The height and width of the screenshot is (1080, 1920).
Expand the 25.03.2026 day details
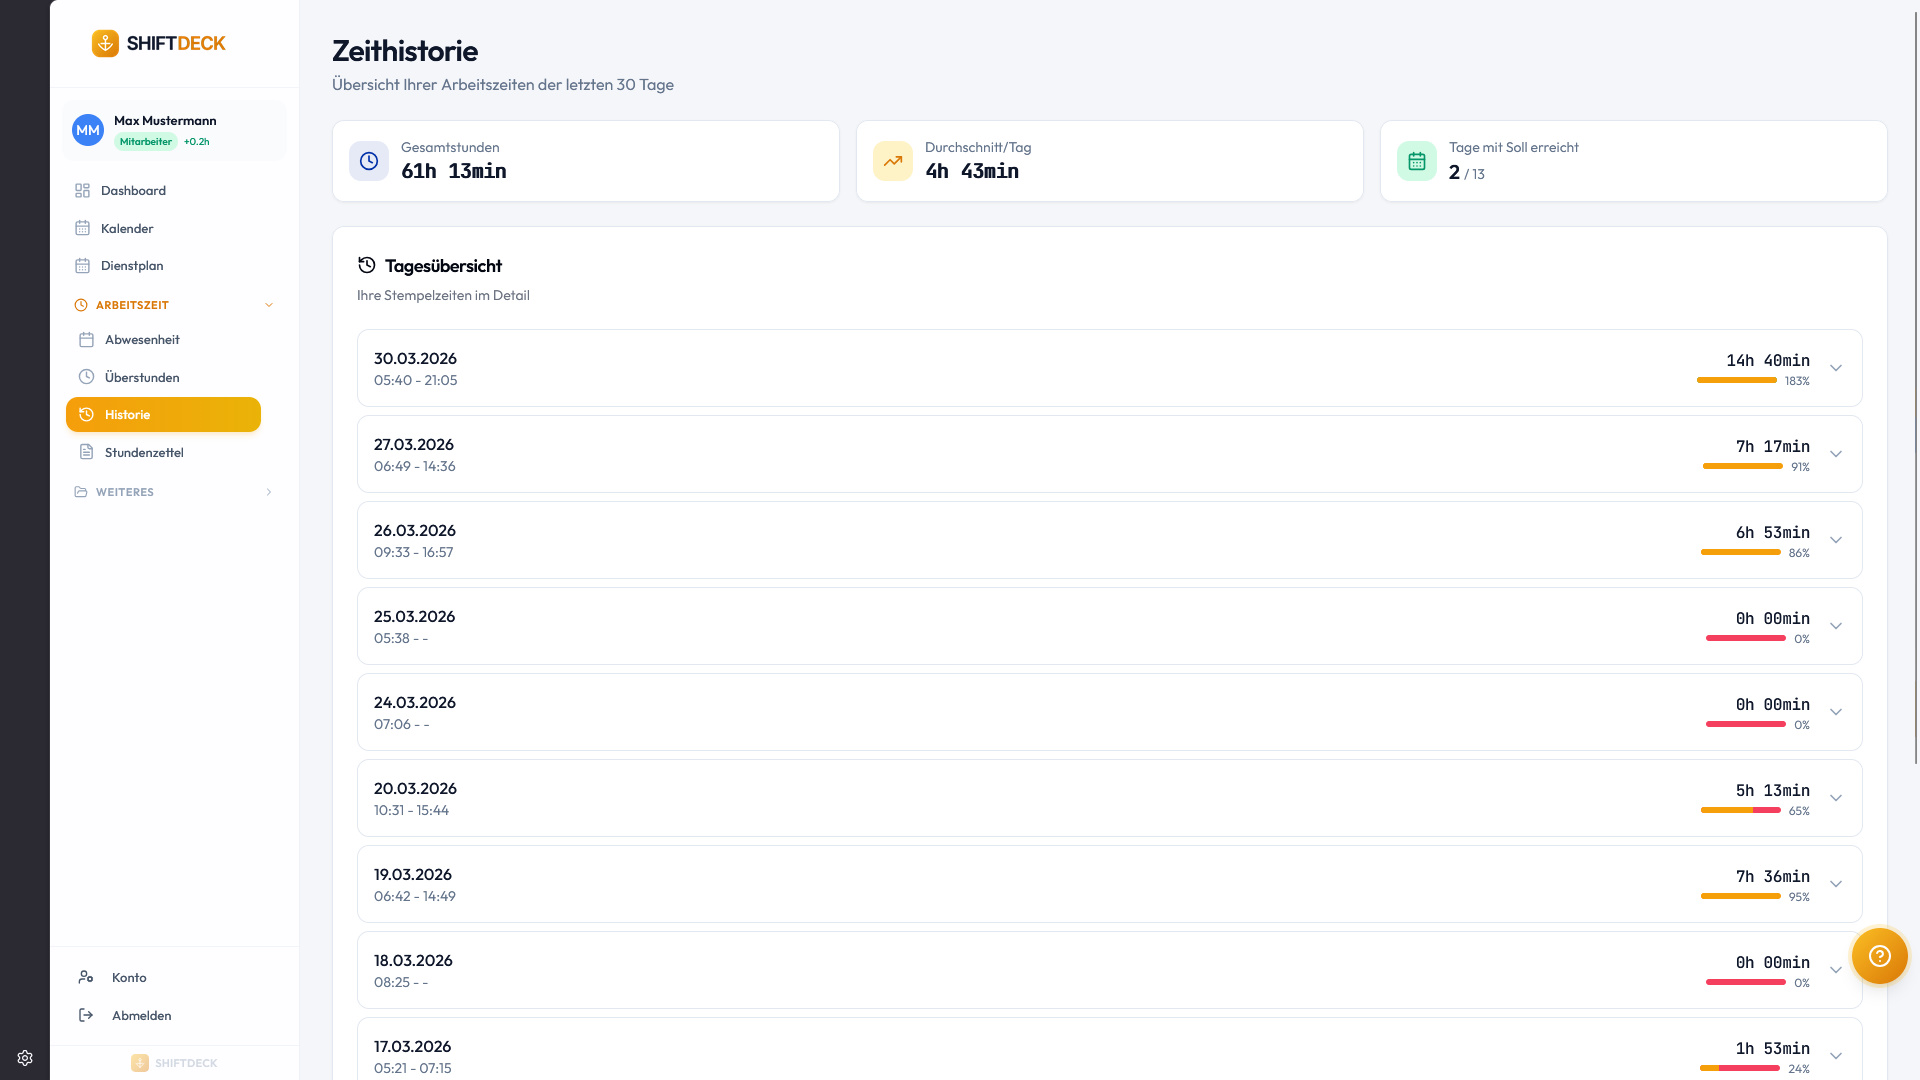pos(1836,626)
